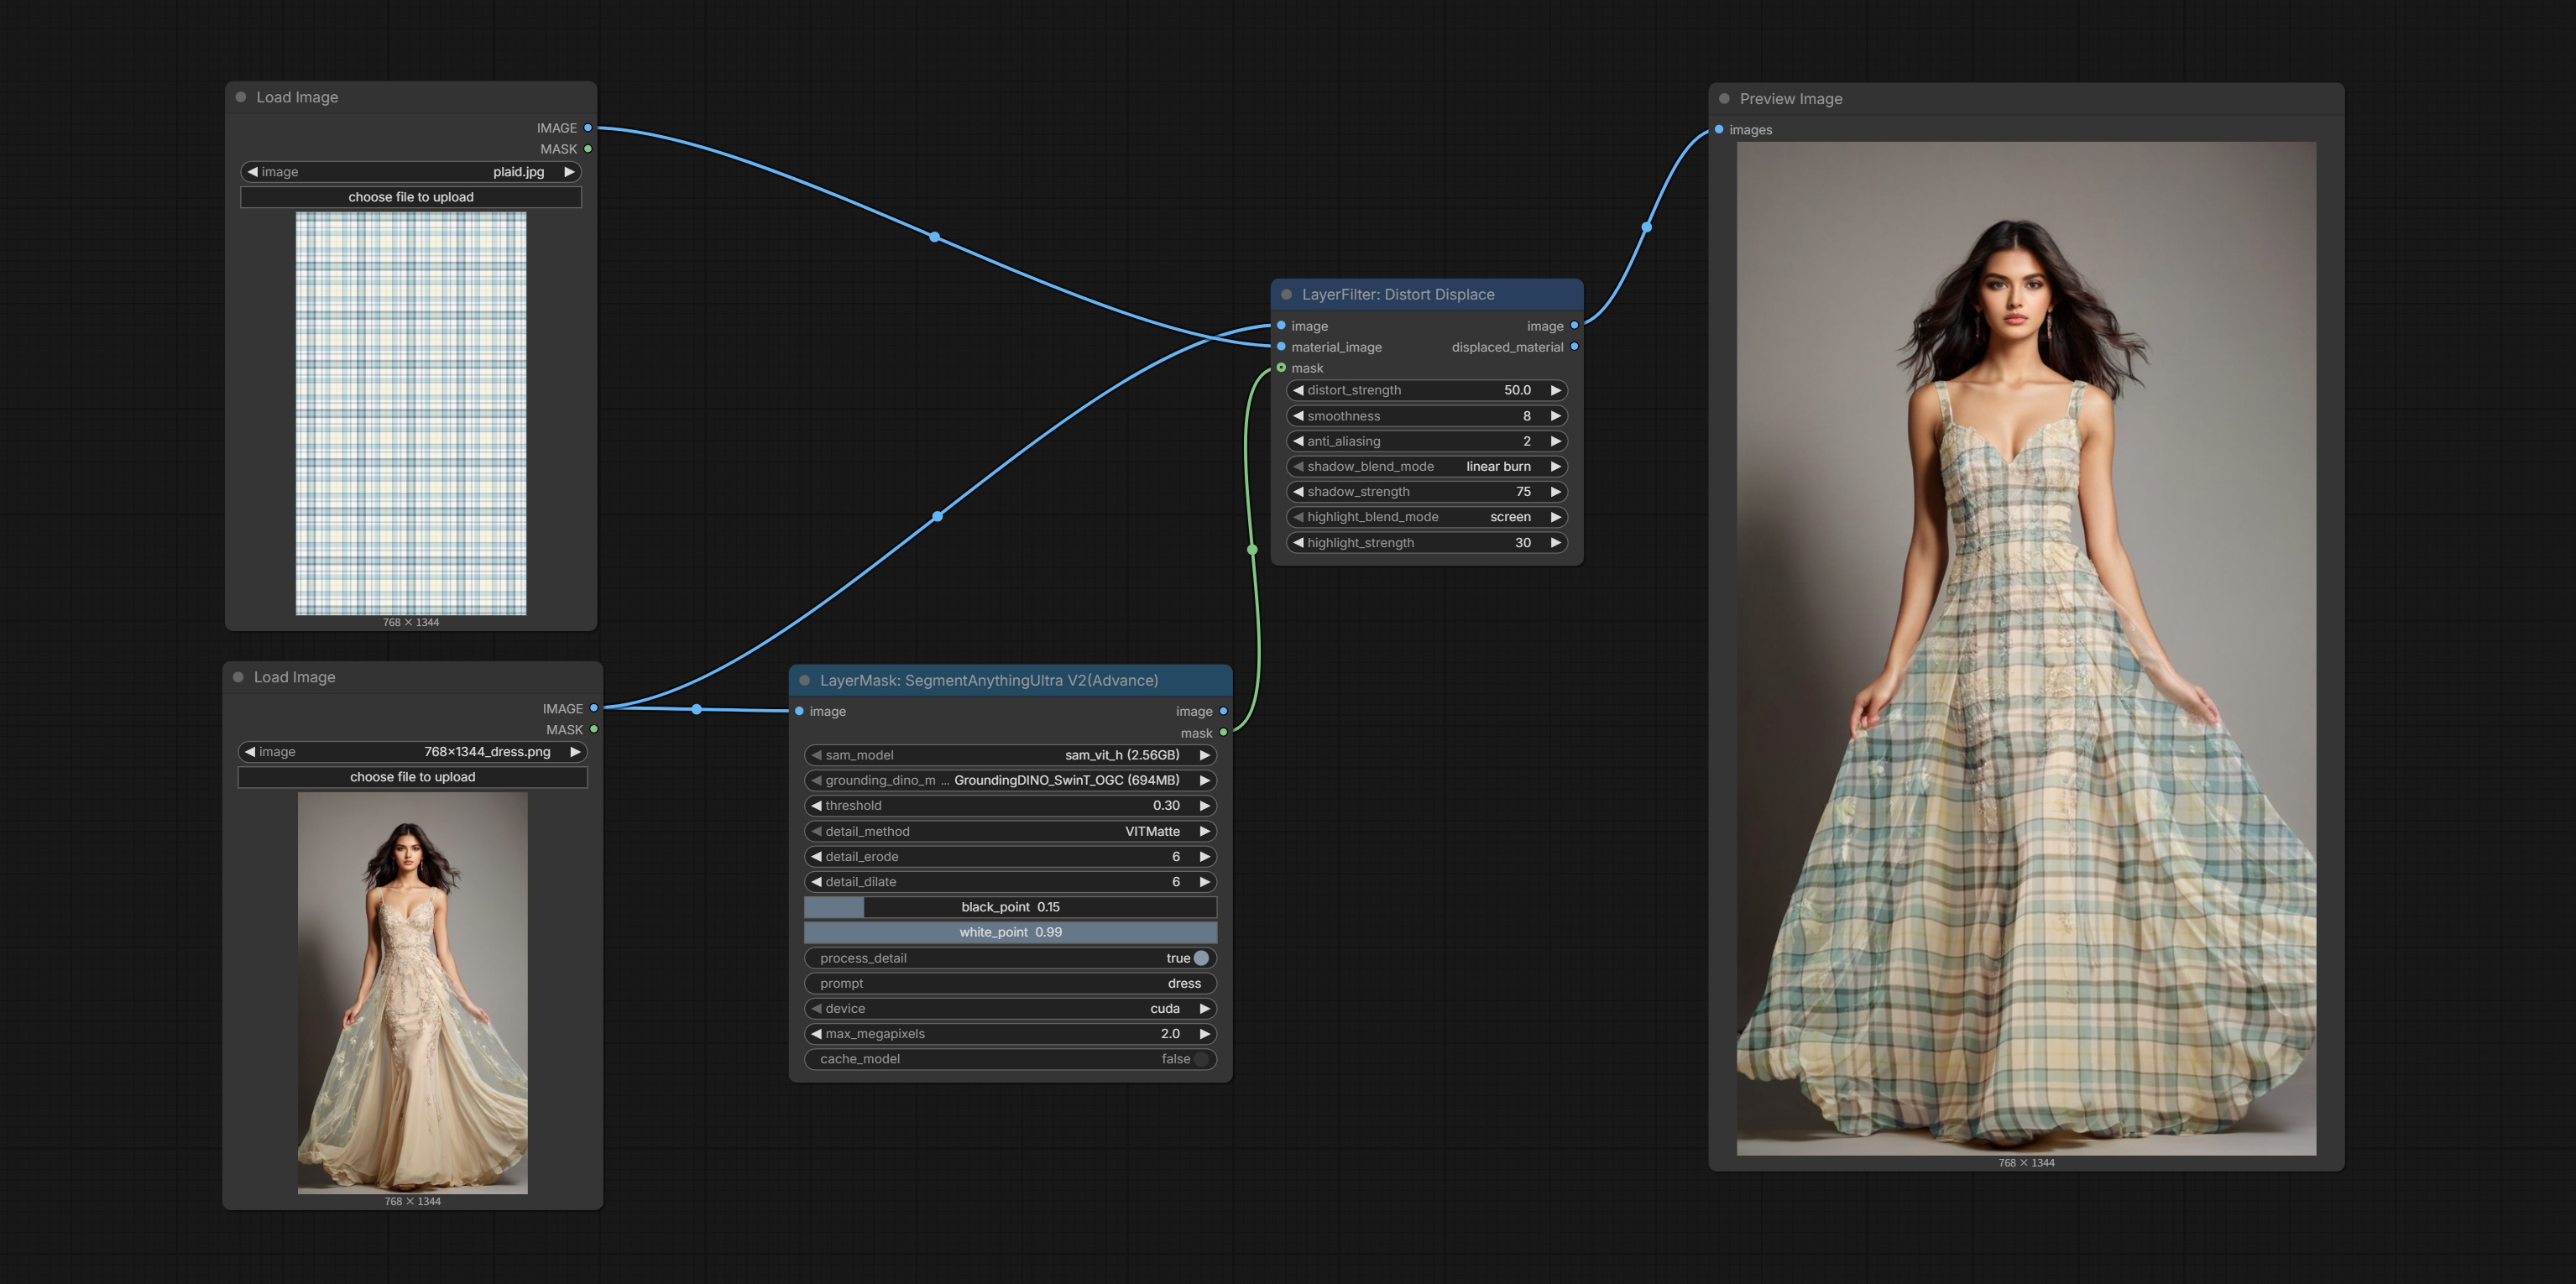Increase distort_strength with right arrow

[1556, 390]
